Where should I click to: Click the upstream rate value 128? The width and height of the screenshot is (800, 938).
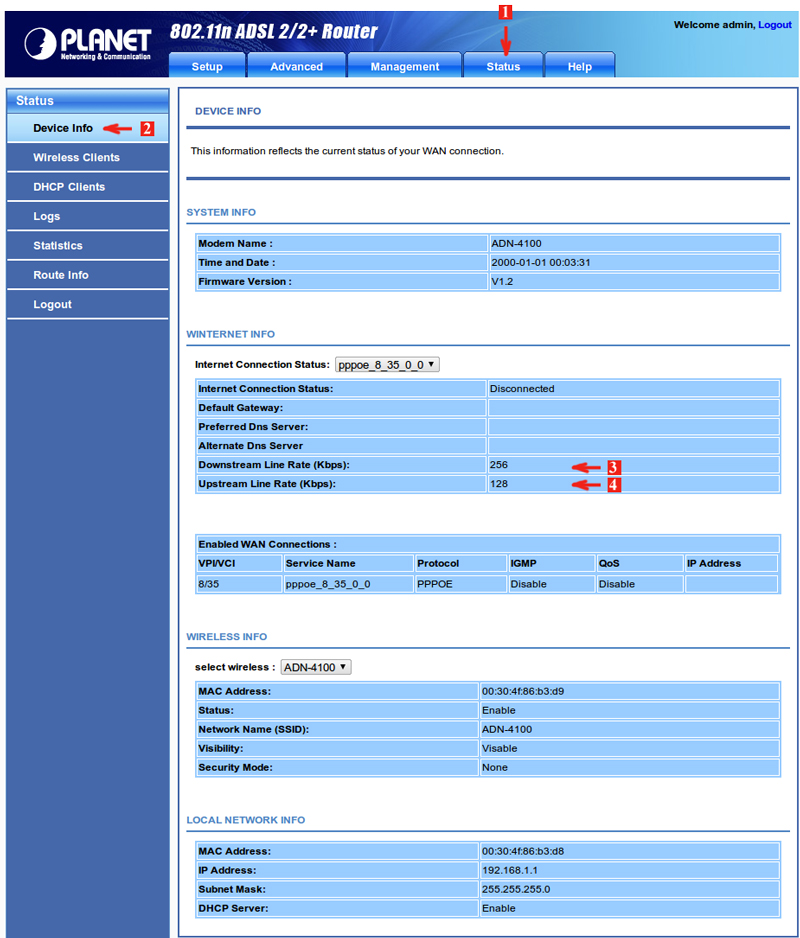click(x=498, y=484)
